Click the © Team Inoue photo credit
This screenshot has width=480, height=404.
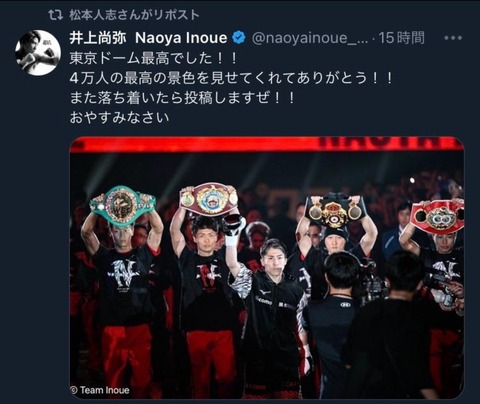(100, 390)
